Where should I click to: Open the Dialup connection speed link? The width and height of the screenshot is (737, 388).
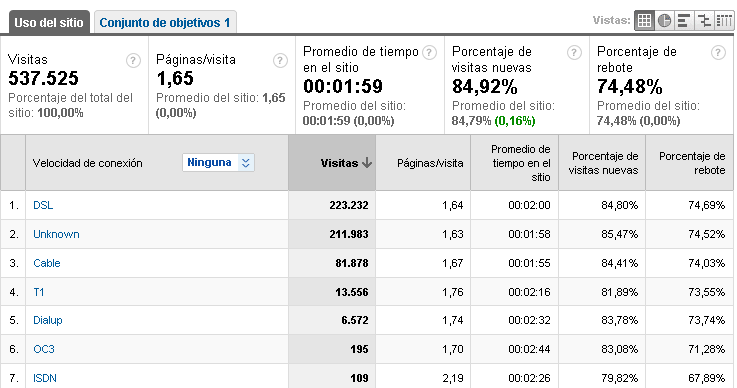[47, 320]
